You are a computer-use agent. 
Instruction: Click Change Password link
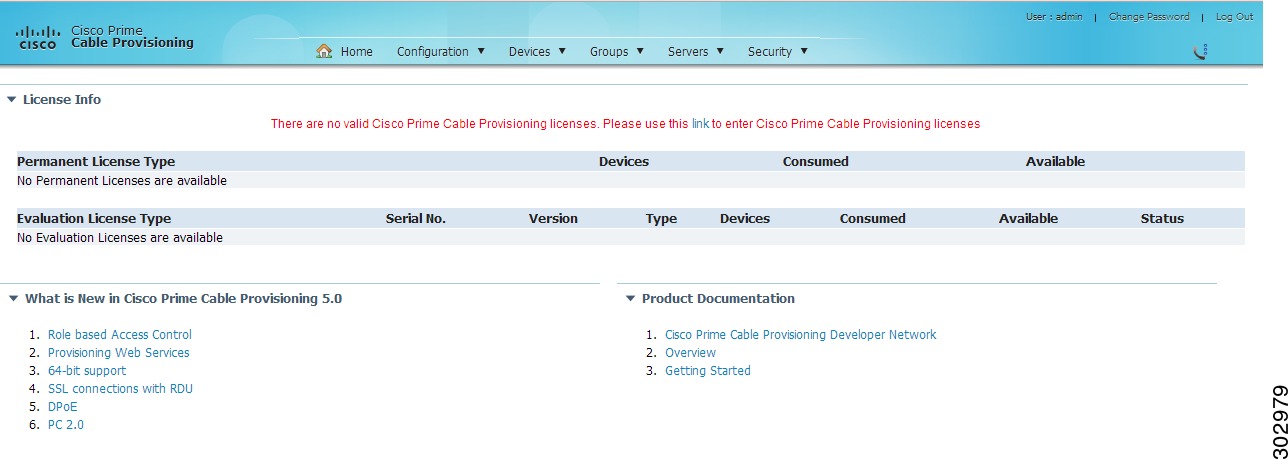[x=1149, y=17]
